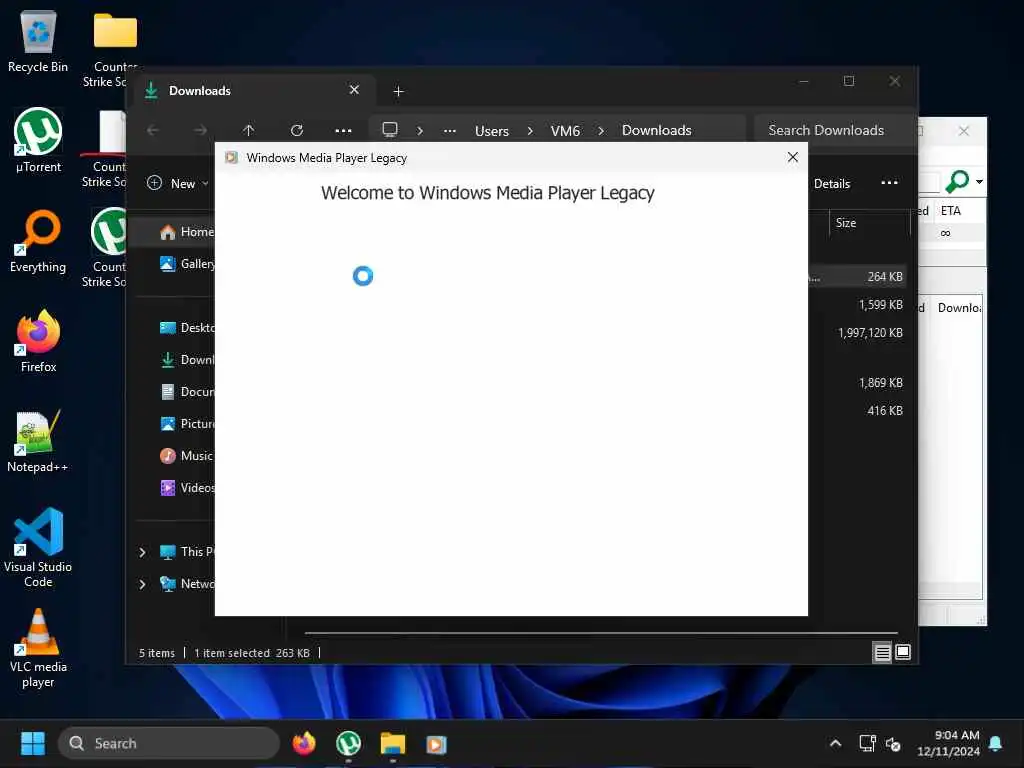Open the µTorrent search provider dropdown arrow
1024x768 pixels.
(x=980, y=182)
